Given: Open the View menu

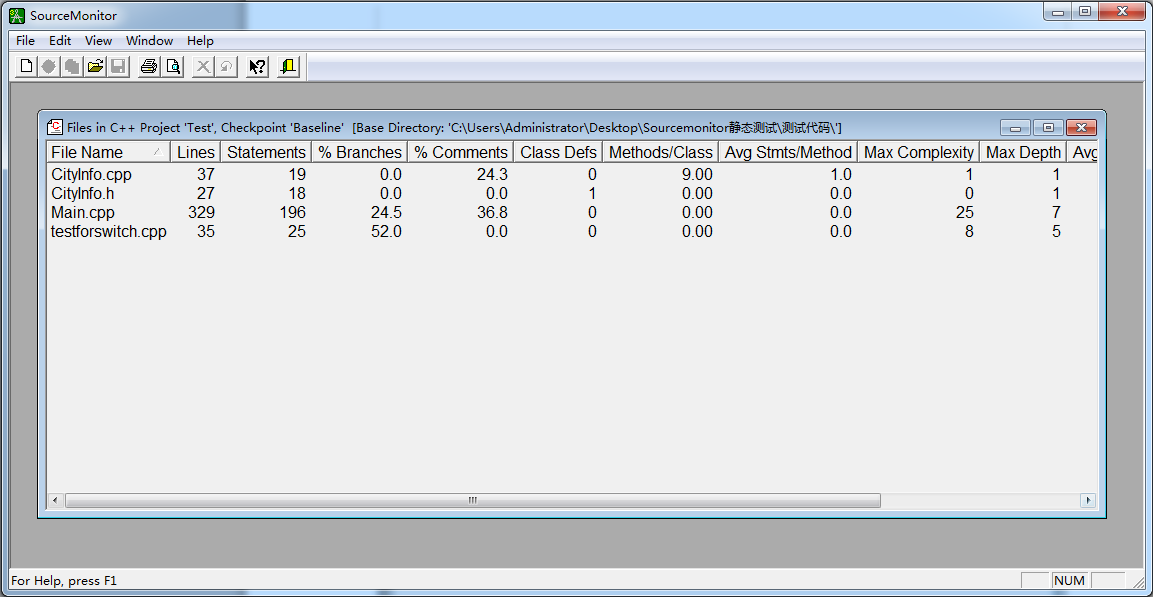Looking at the screenshot, I should 98,41.
